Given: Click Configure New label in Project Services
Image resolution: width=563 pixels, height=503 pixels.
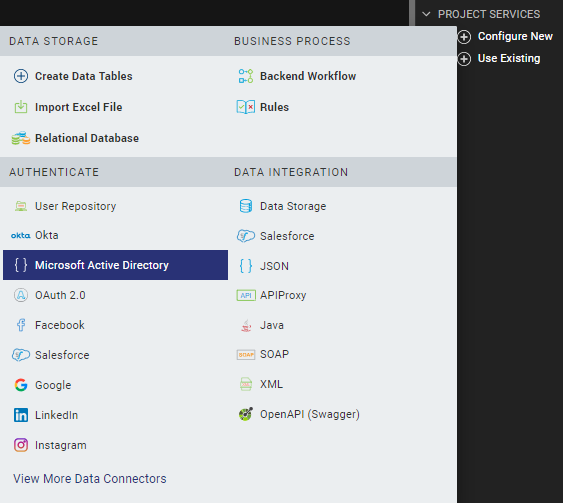Looking at the screenshot, I should [515, 36].
